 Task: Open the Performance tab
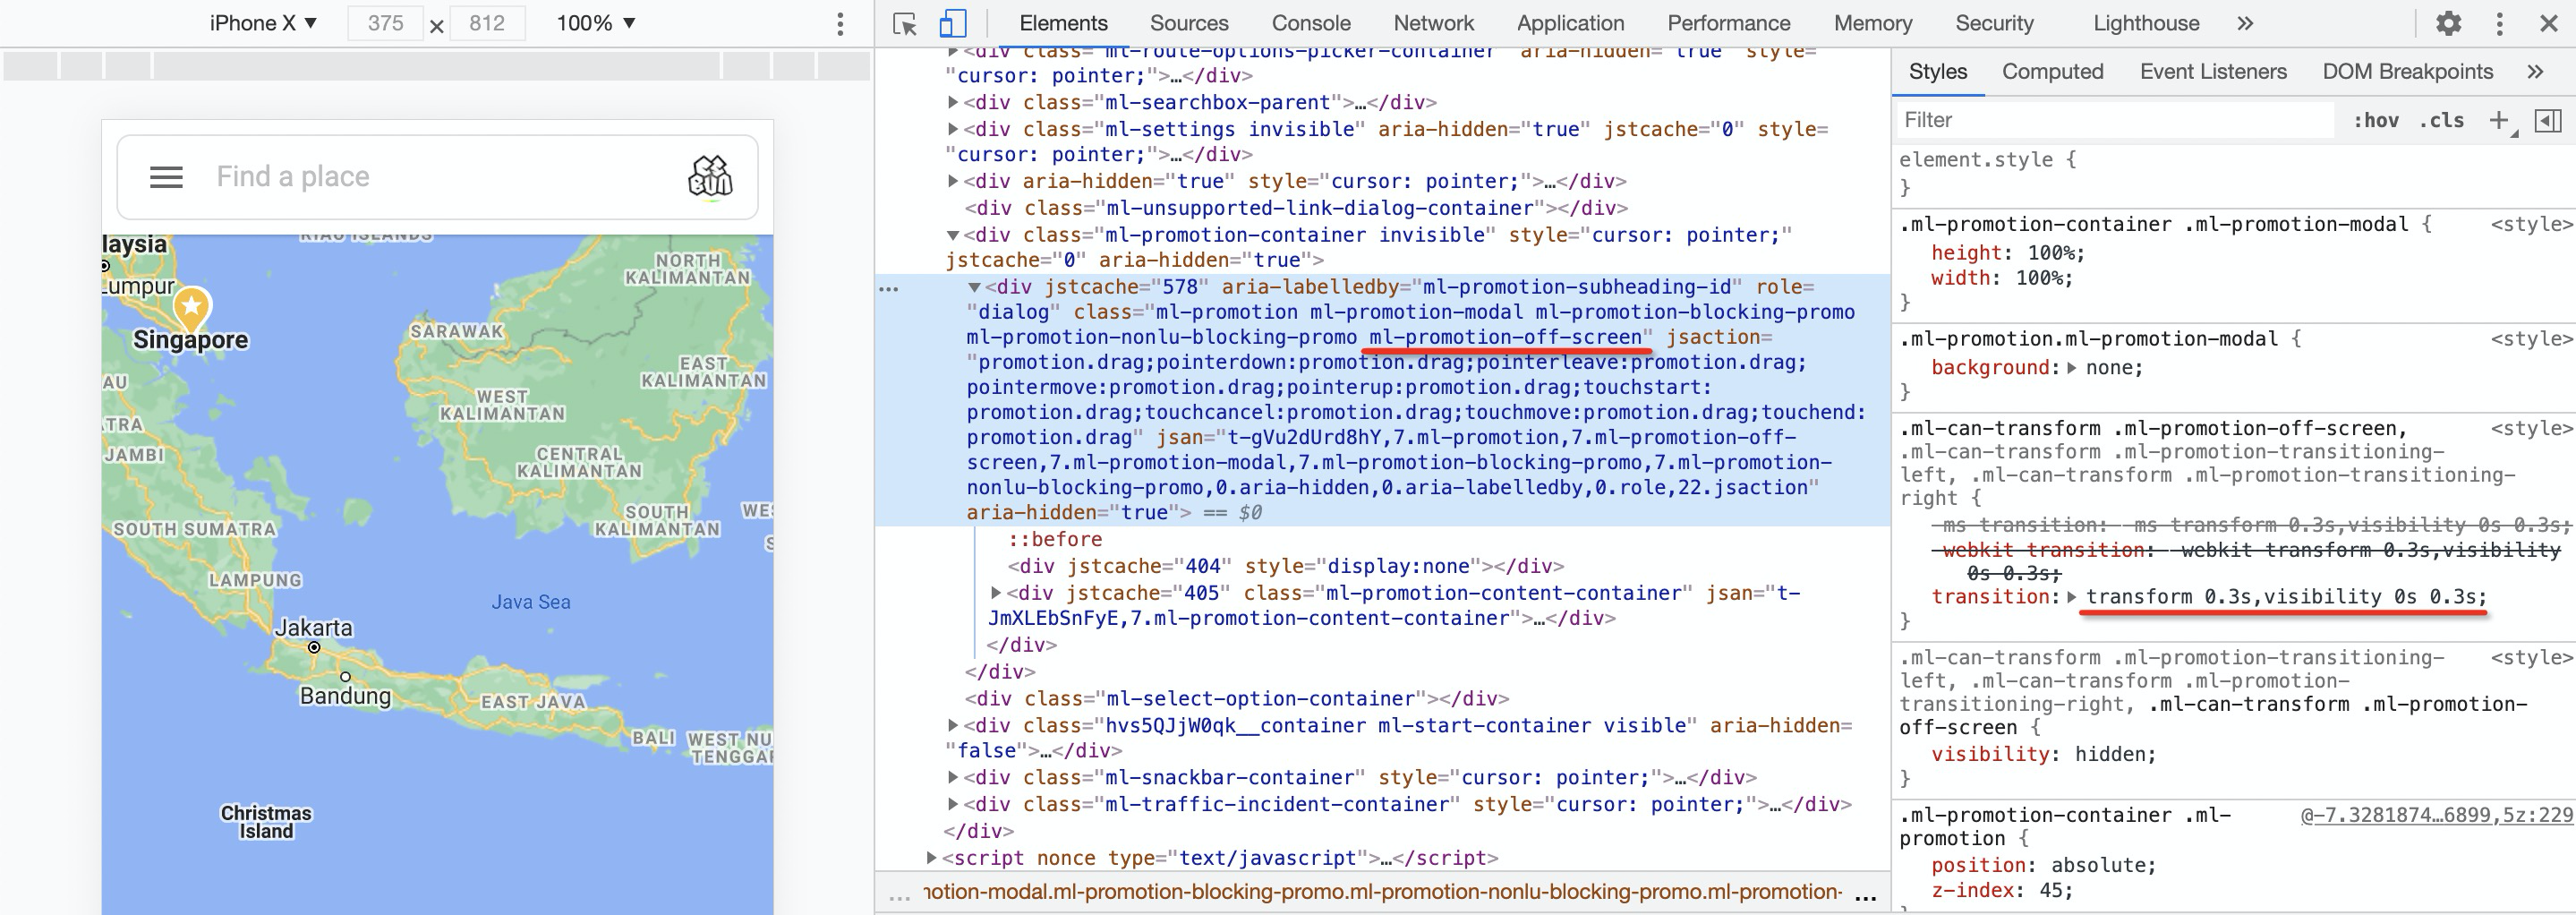[x=1729, y=23]
